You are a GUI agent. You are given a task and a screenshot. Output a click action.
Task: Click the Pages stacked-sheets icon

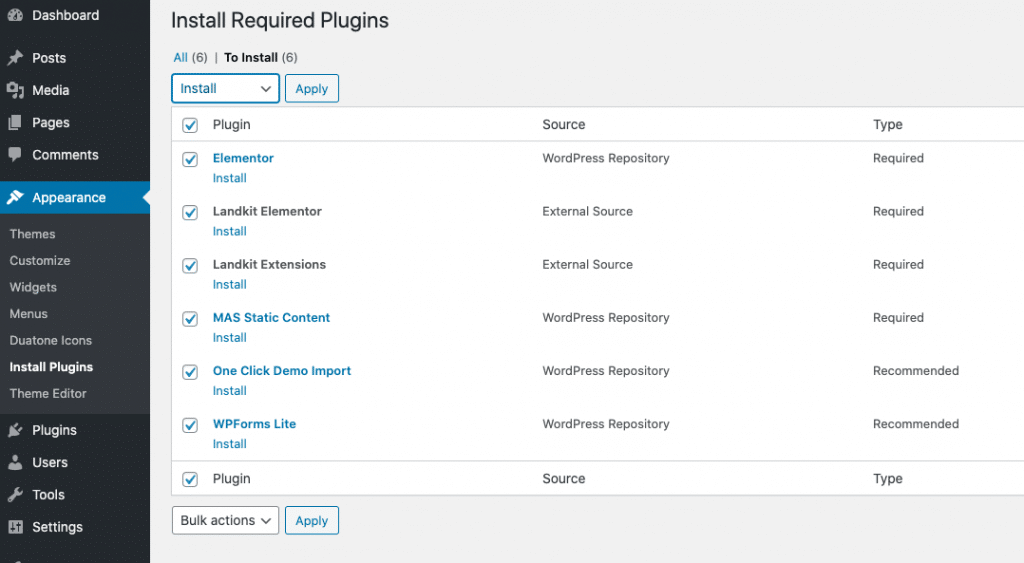(15, 123)
